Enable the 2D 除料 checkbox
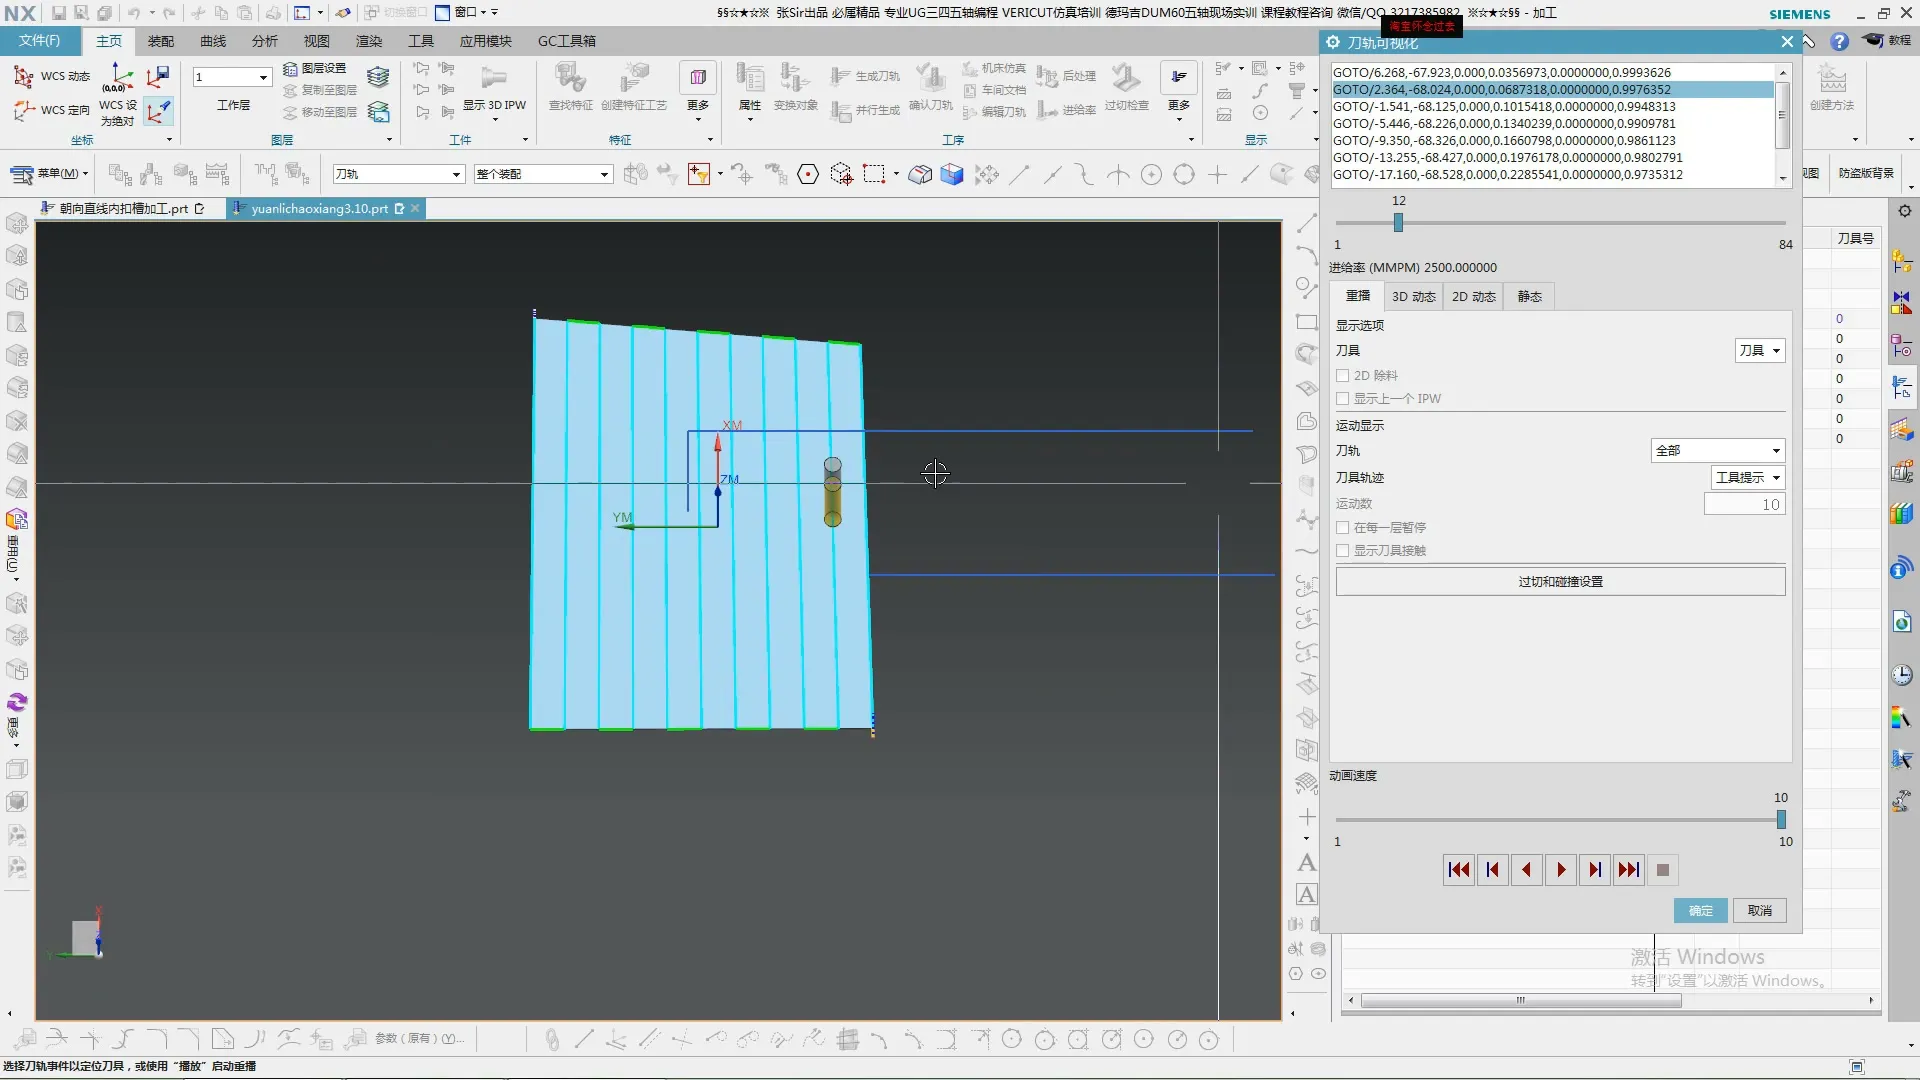 1343,375
